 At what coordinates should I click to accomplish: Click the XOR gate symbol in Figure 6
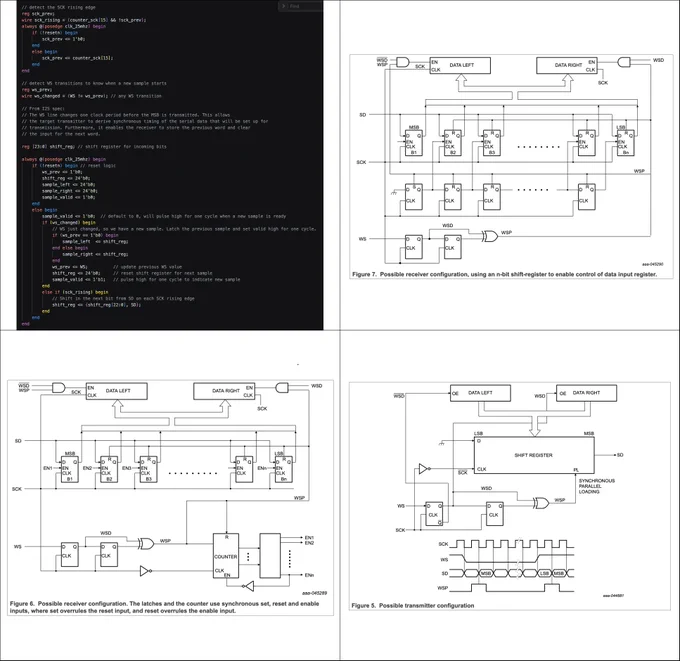[x=146, y=543]
